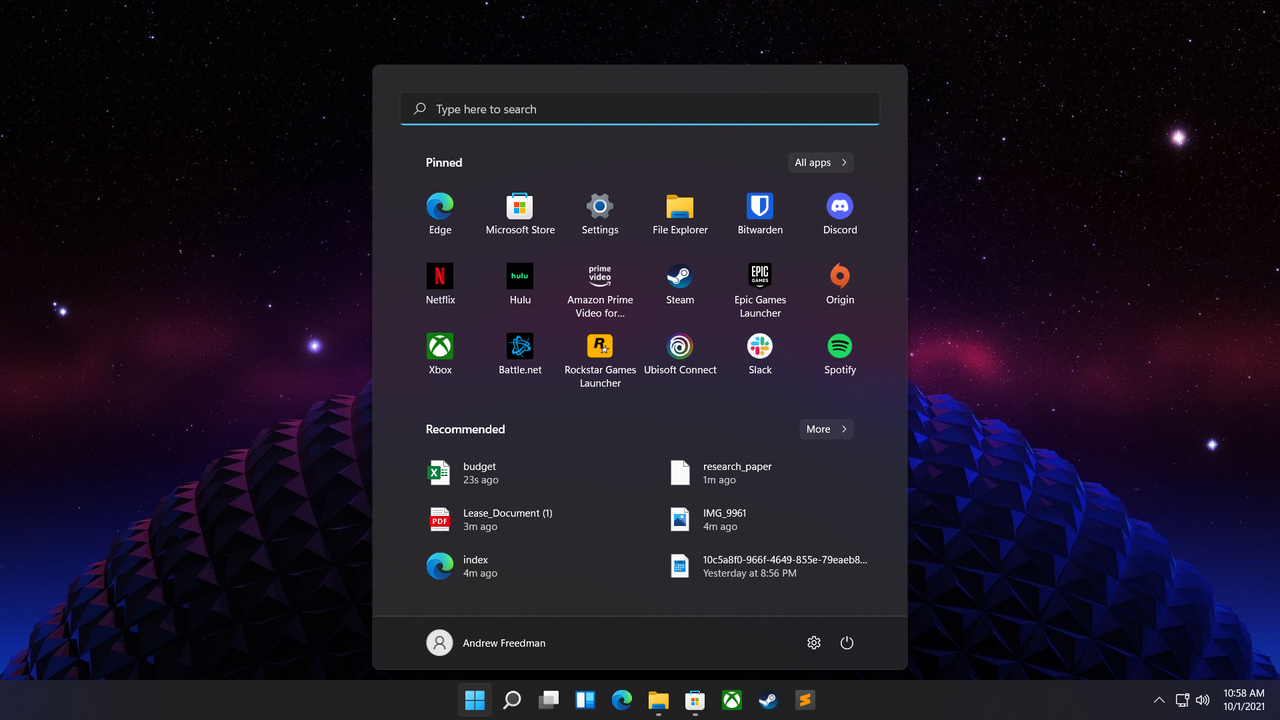This screenshot has width=1280, height=720.
Task: Launch Slack
Action: pyautogui.click(x=760, y=354)
